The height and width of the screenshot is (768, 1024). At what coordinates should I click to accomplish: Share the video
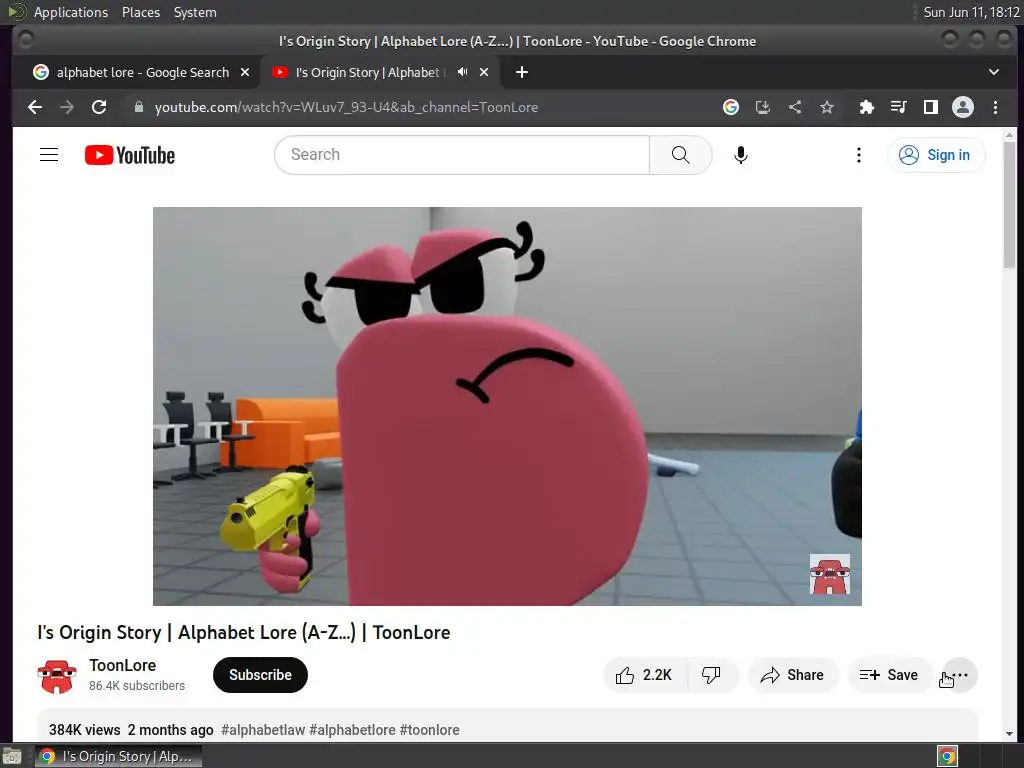point(793,675)
